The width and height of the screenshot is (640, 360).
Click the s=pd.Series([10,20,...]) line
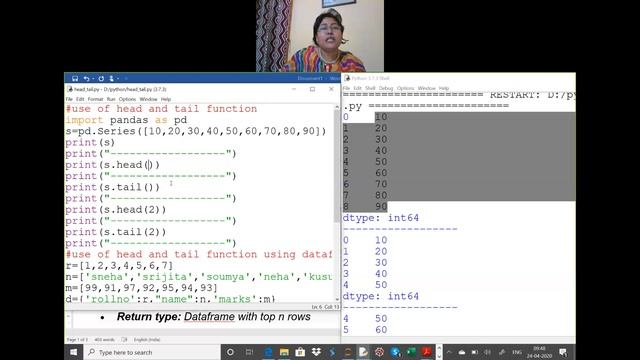(196, 131)
